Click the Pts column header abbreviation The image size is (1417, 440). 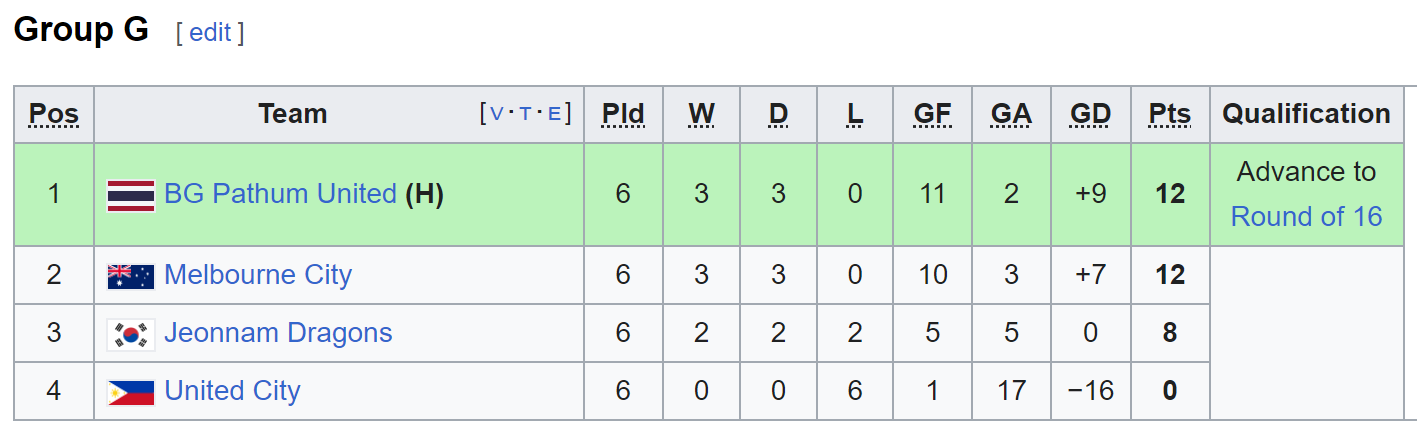point(1170,114)
